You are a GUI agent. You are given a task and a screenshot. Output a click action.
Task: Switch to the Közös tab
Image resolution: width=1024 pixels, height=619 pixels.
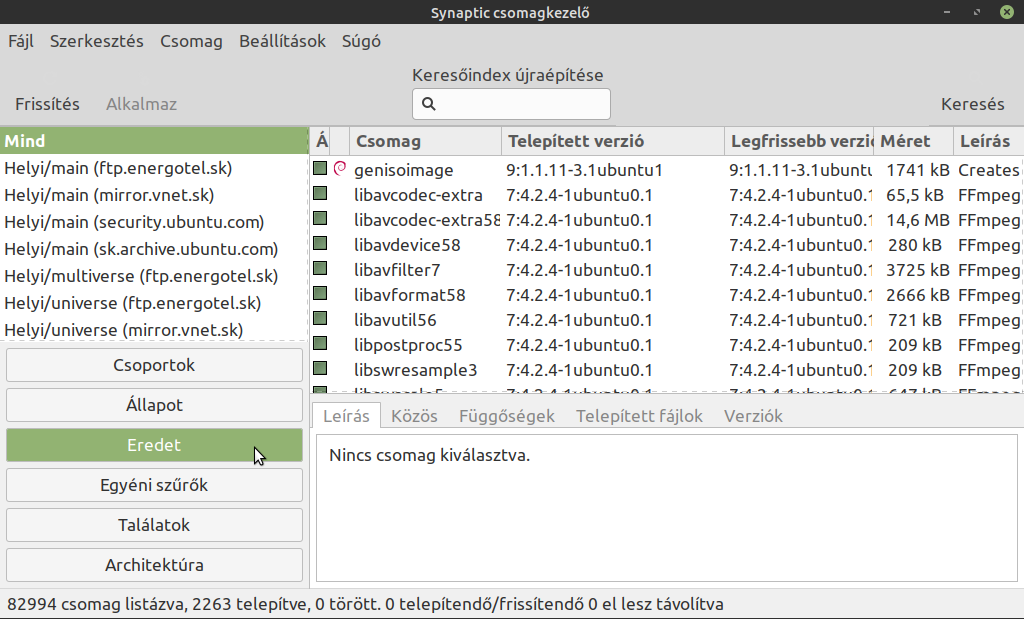click(414, 416)
